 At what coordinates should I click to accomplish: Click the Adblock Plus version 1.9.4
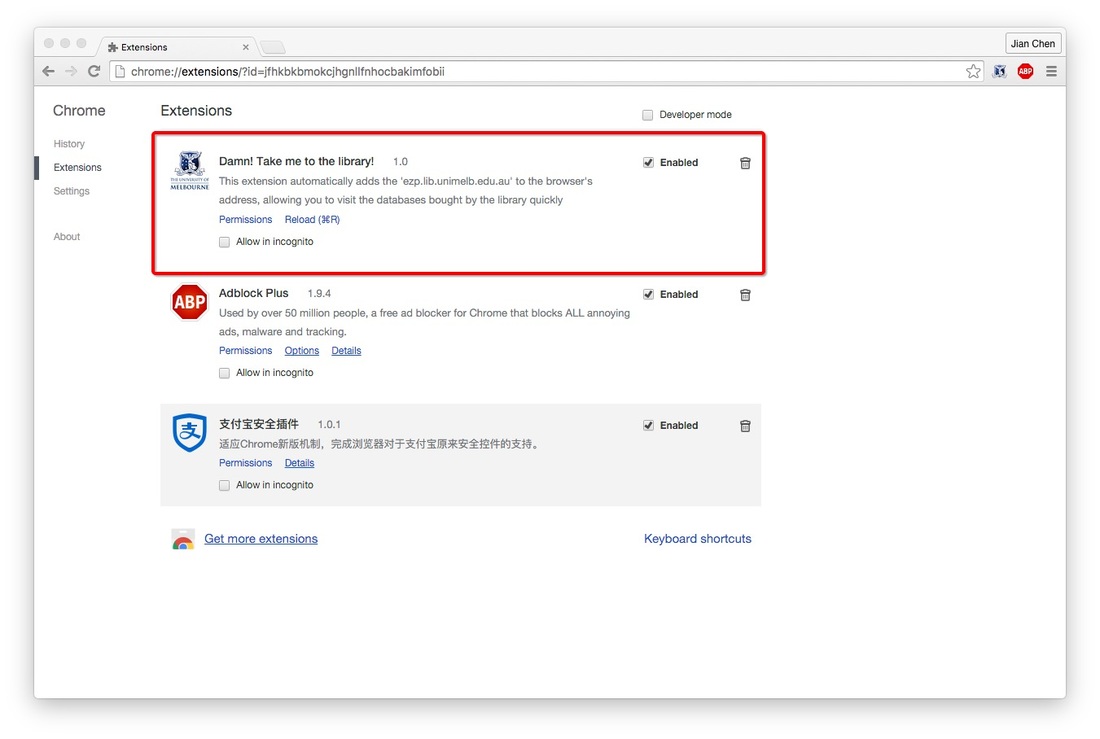click(x=319, y=293)
